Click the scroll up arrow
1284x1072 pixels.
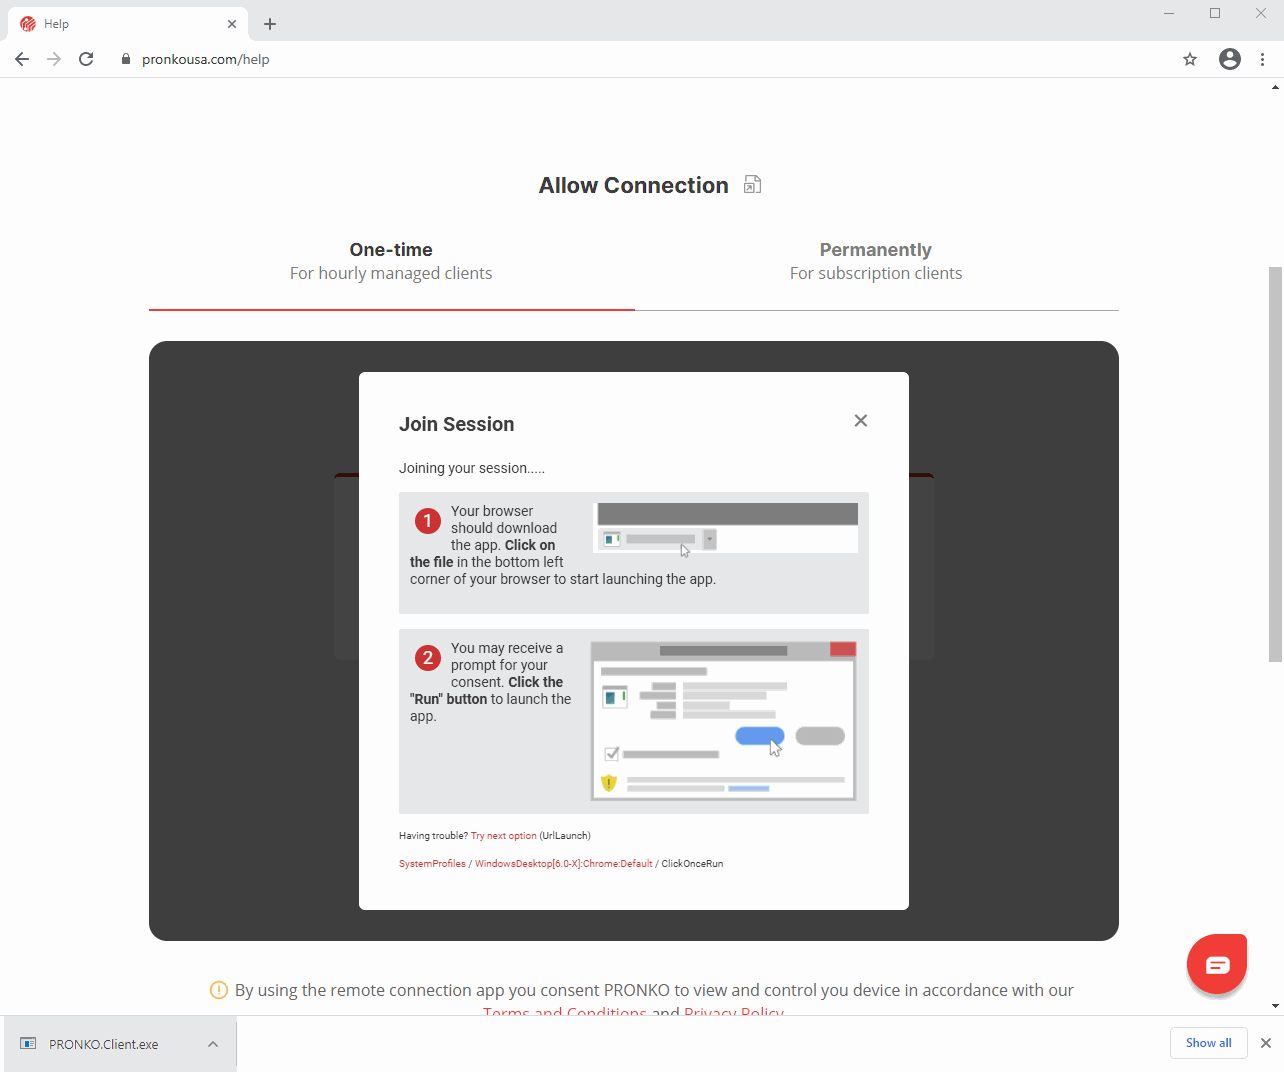coord(1275,87)
